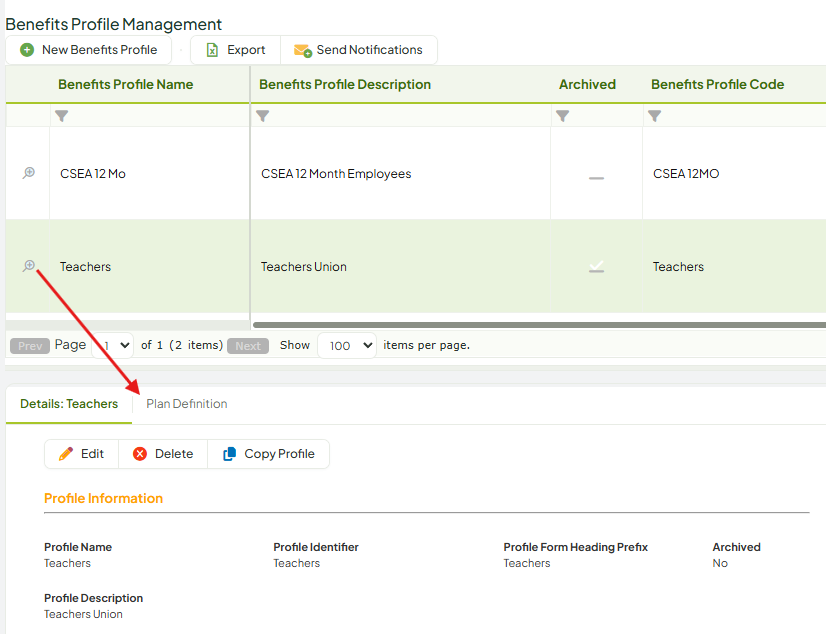Open filter for Archived column
The image size is (826, 634).
click(x=563, y=116)
